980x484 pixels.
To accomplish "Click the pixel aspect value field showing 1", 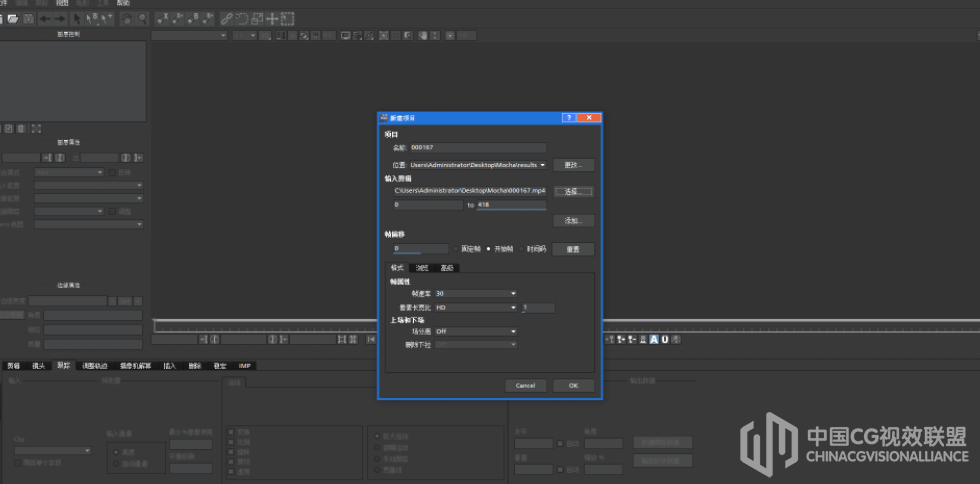I will pos(538,308).
